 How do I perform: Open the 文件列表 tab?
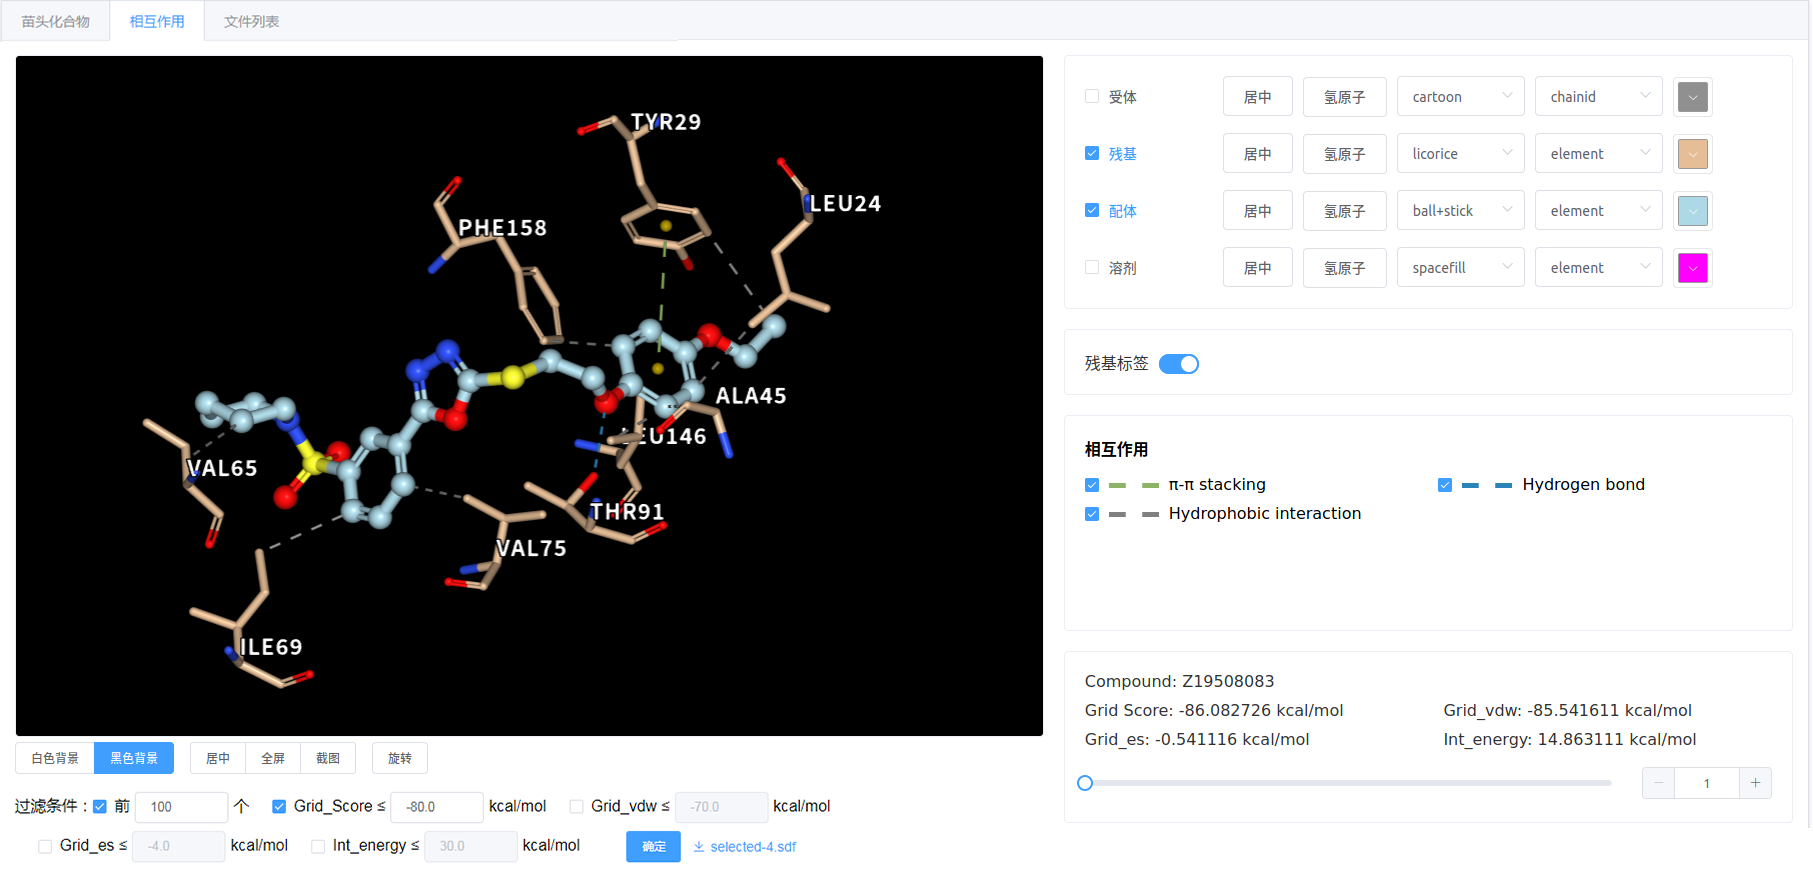pos(251,21)
